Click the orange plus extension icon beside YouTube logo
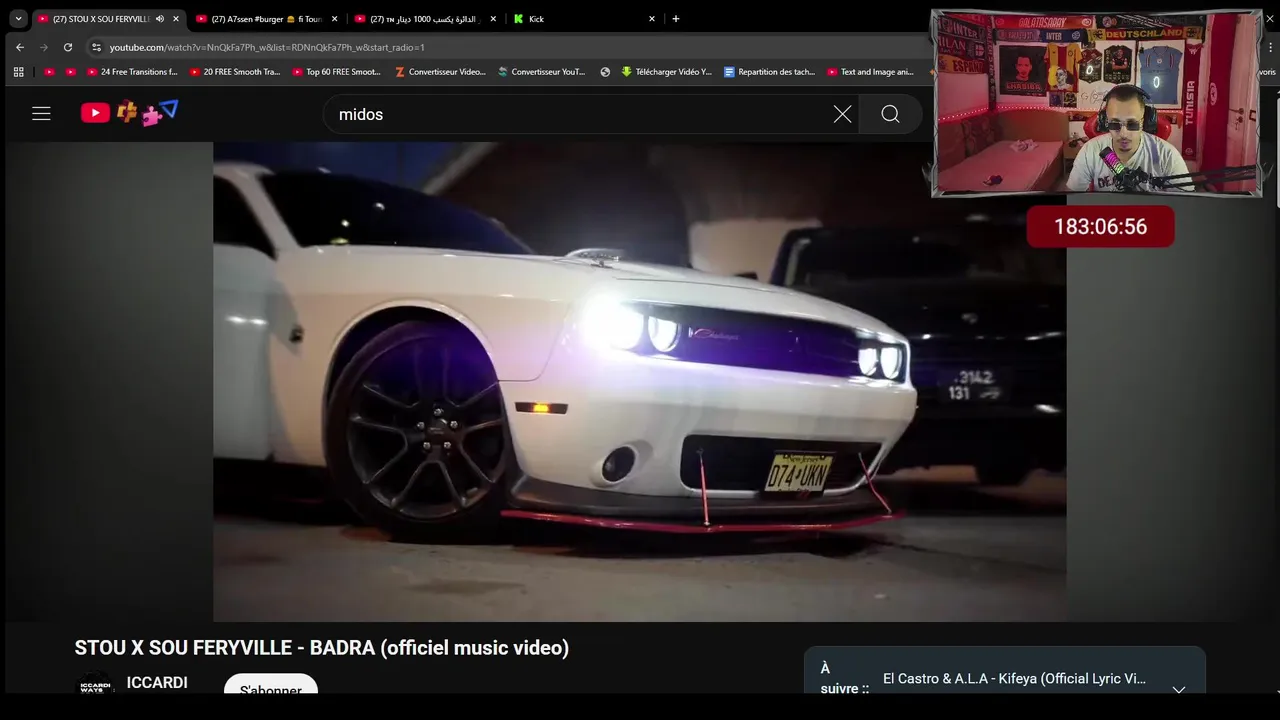 pyautogui.click(x=127, y=112)
